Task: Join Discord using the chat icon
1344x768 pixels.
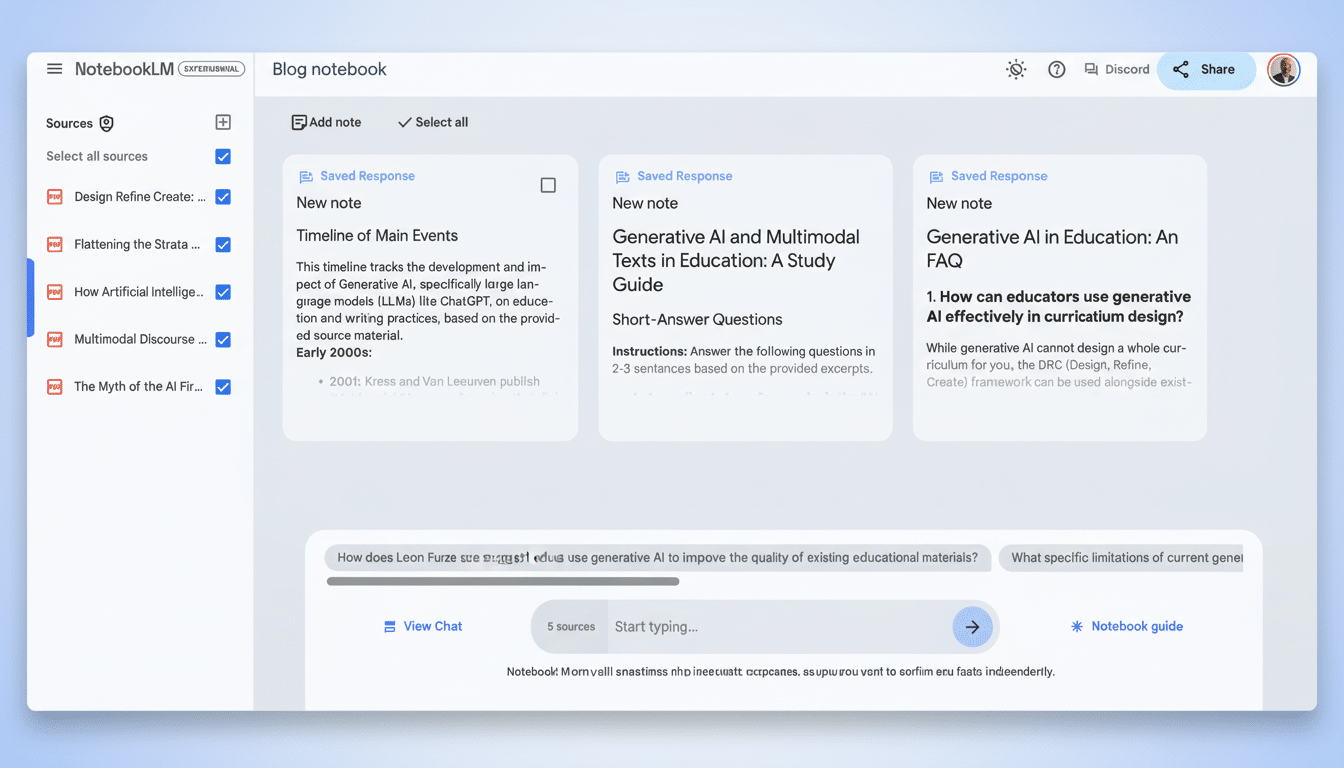Action: point(1091,69)
